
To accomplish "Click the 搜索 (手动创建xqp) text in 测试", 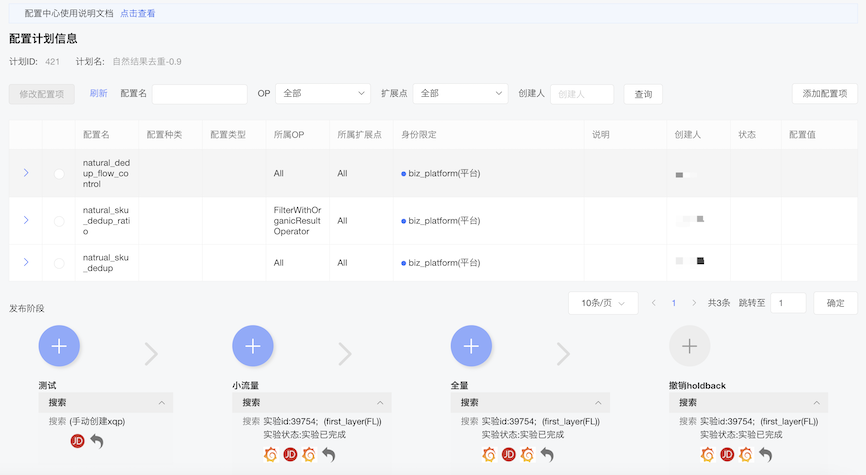I will [87, 421].
